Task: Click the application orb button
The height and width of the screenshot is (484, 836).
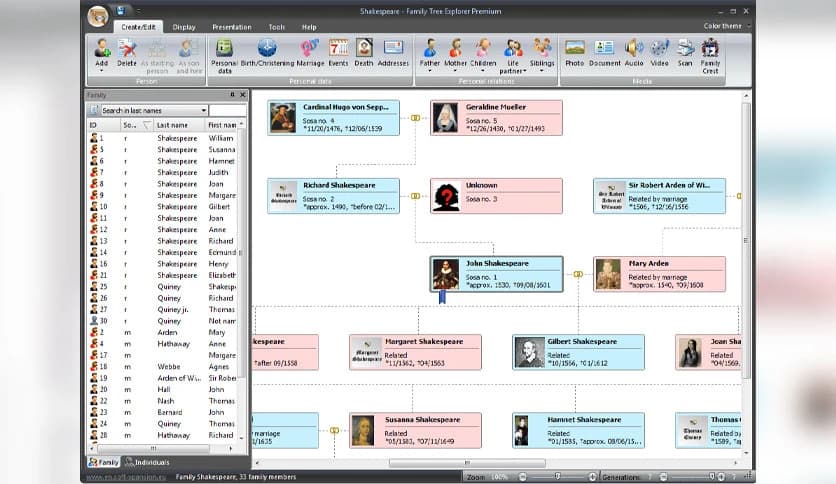Action: (98, 16)
